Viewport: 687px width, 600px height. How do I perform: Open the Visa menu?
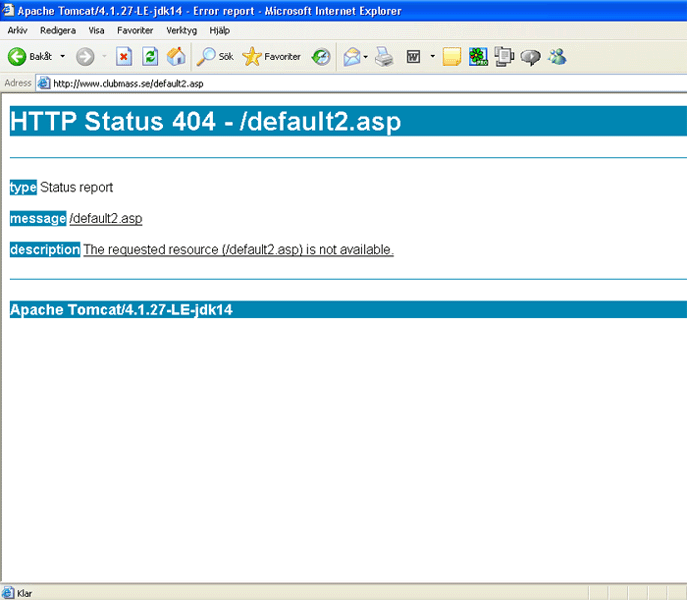(x=96, y=30)
